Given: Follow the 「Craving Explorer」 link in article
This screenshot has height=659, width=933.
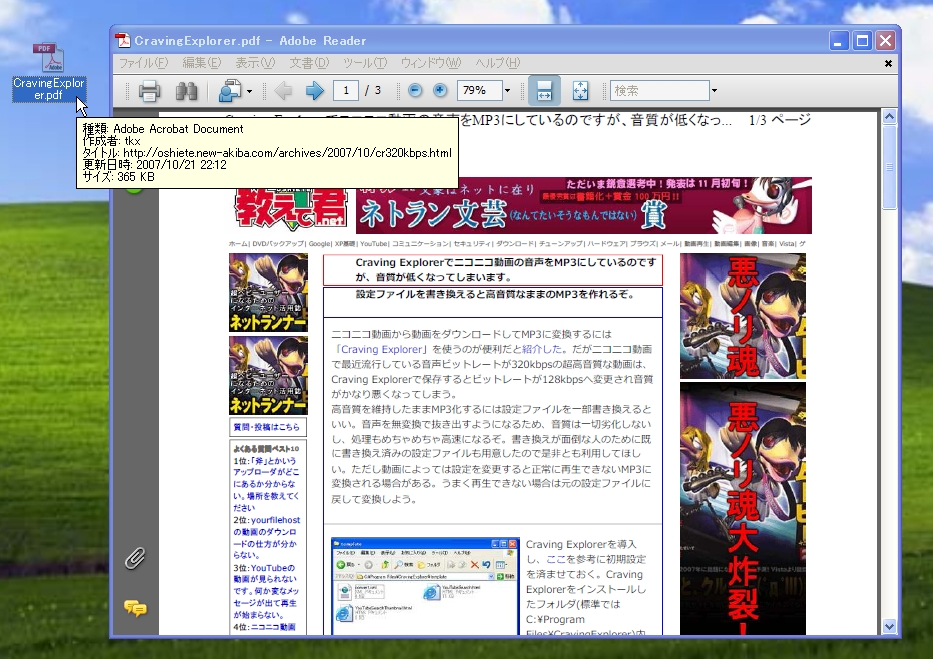Looking at the screenshot, I should [x=381, y=349].
